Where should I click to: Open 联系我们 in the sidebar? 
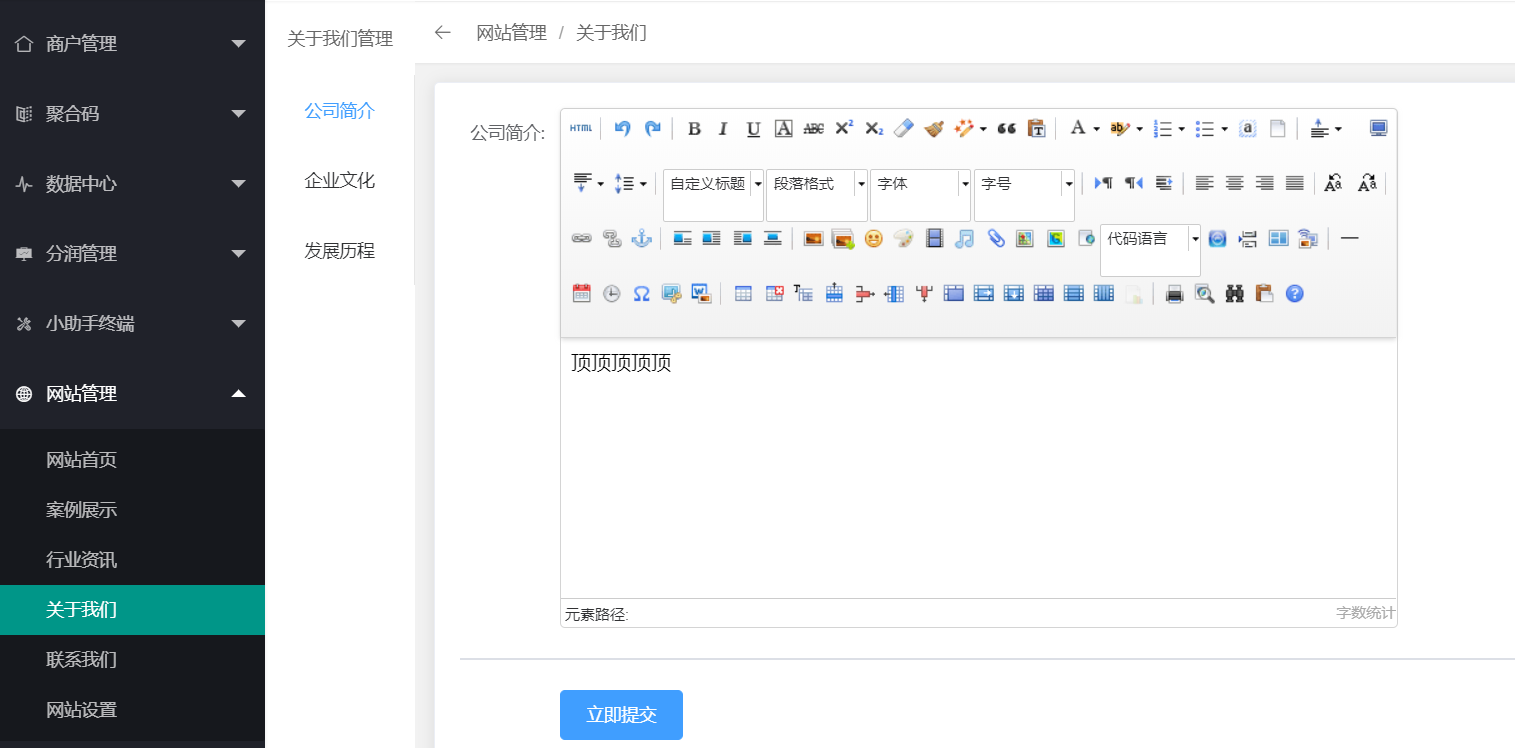point(82,660)
